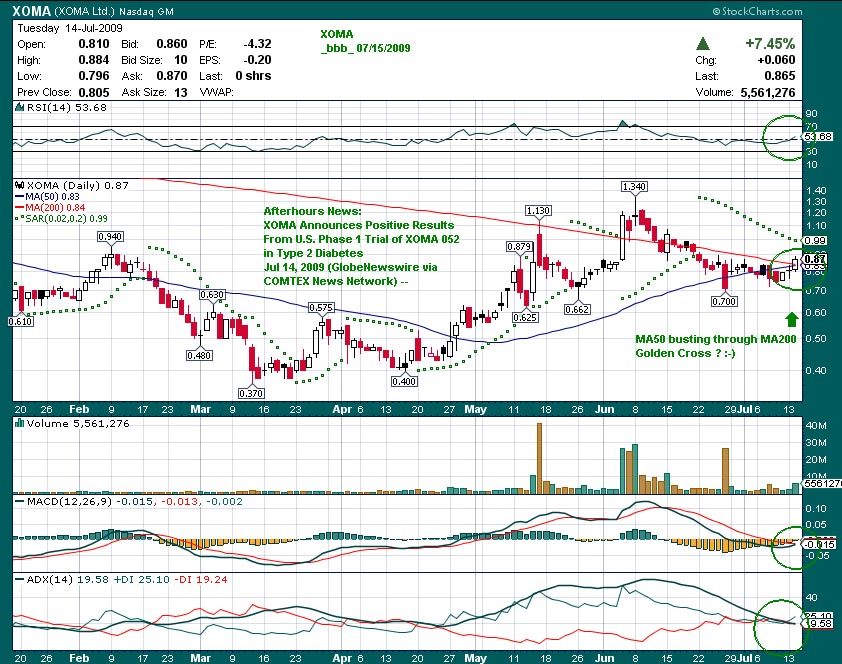Click the P/E value -4.32
The height and width of the screenshot is (664, 842).
pos(257,44)
